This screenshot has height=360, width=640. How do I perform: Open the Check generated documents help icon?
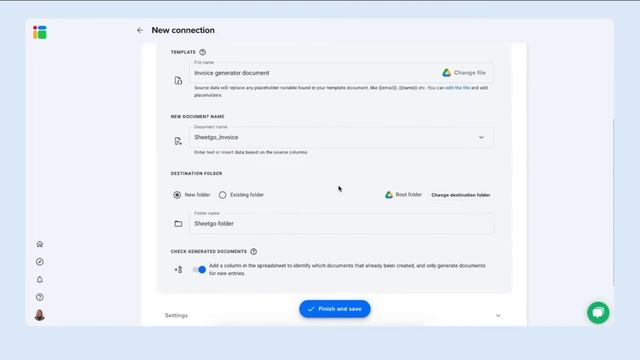click(253, 251)
